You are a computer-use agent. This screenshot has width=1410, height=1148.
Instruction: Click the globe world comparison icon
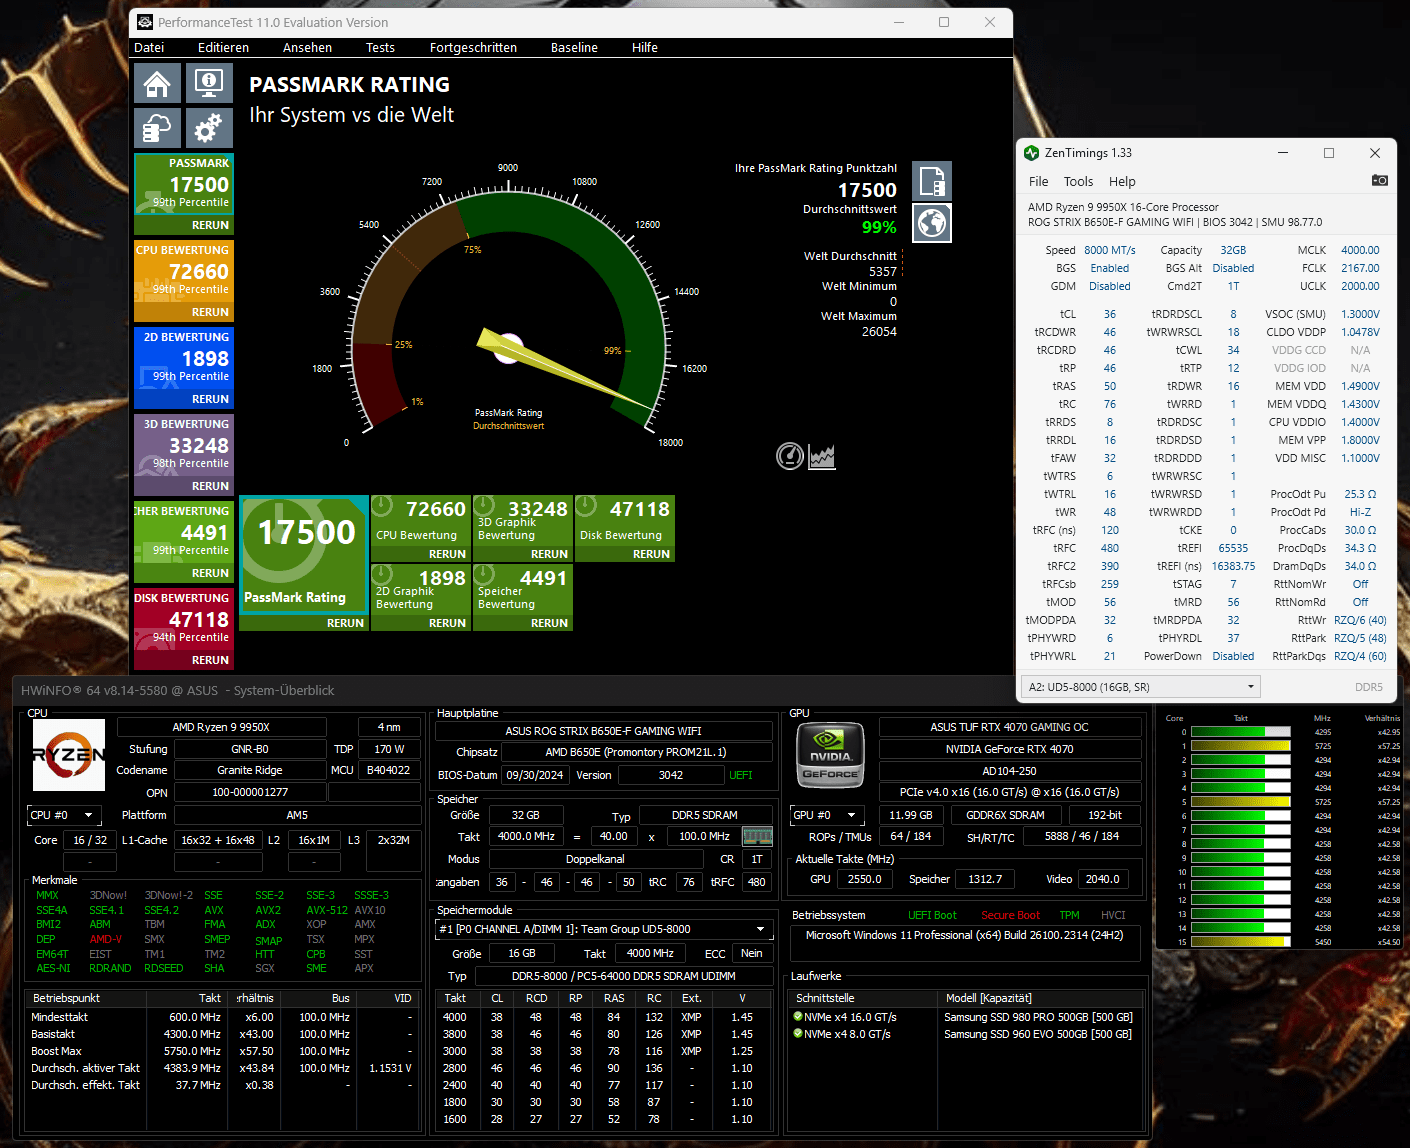point(932,223)
